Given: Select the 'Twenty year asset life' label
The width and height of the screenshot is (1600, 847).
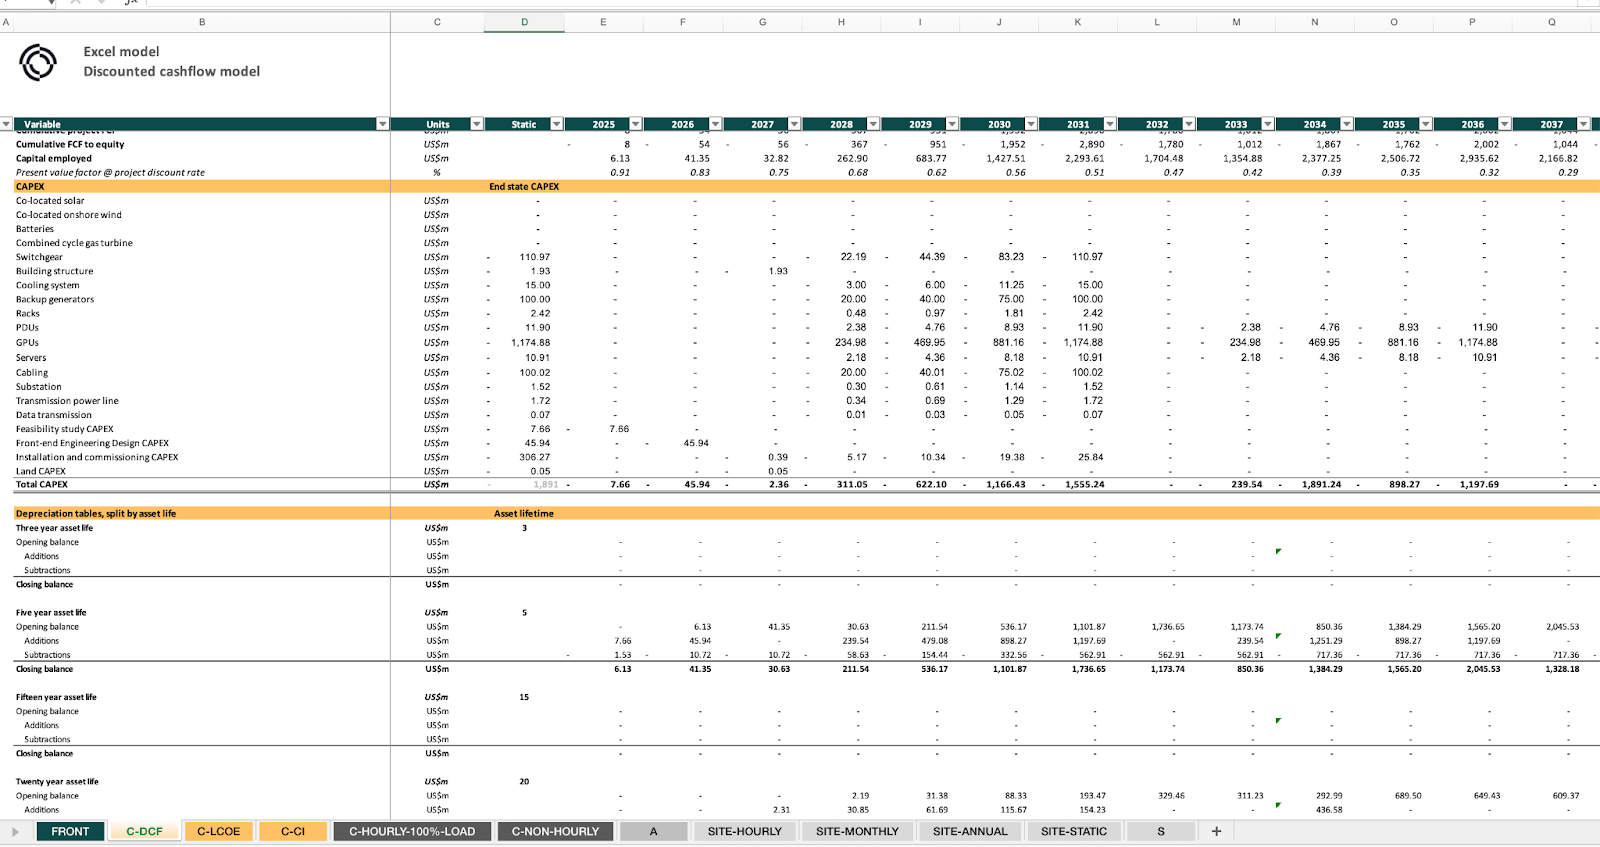Looking at the screenshot, I should (57, 781).
